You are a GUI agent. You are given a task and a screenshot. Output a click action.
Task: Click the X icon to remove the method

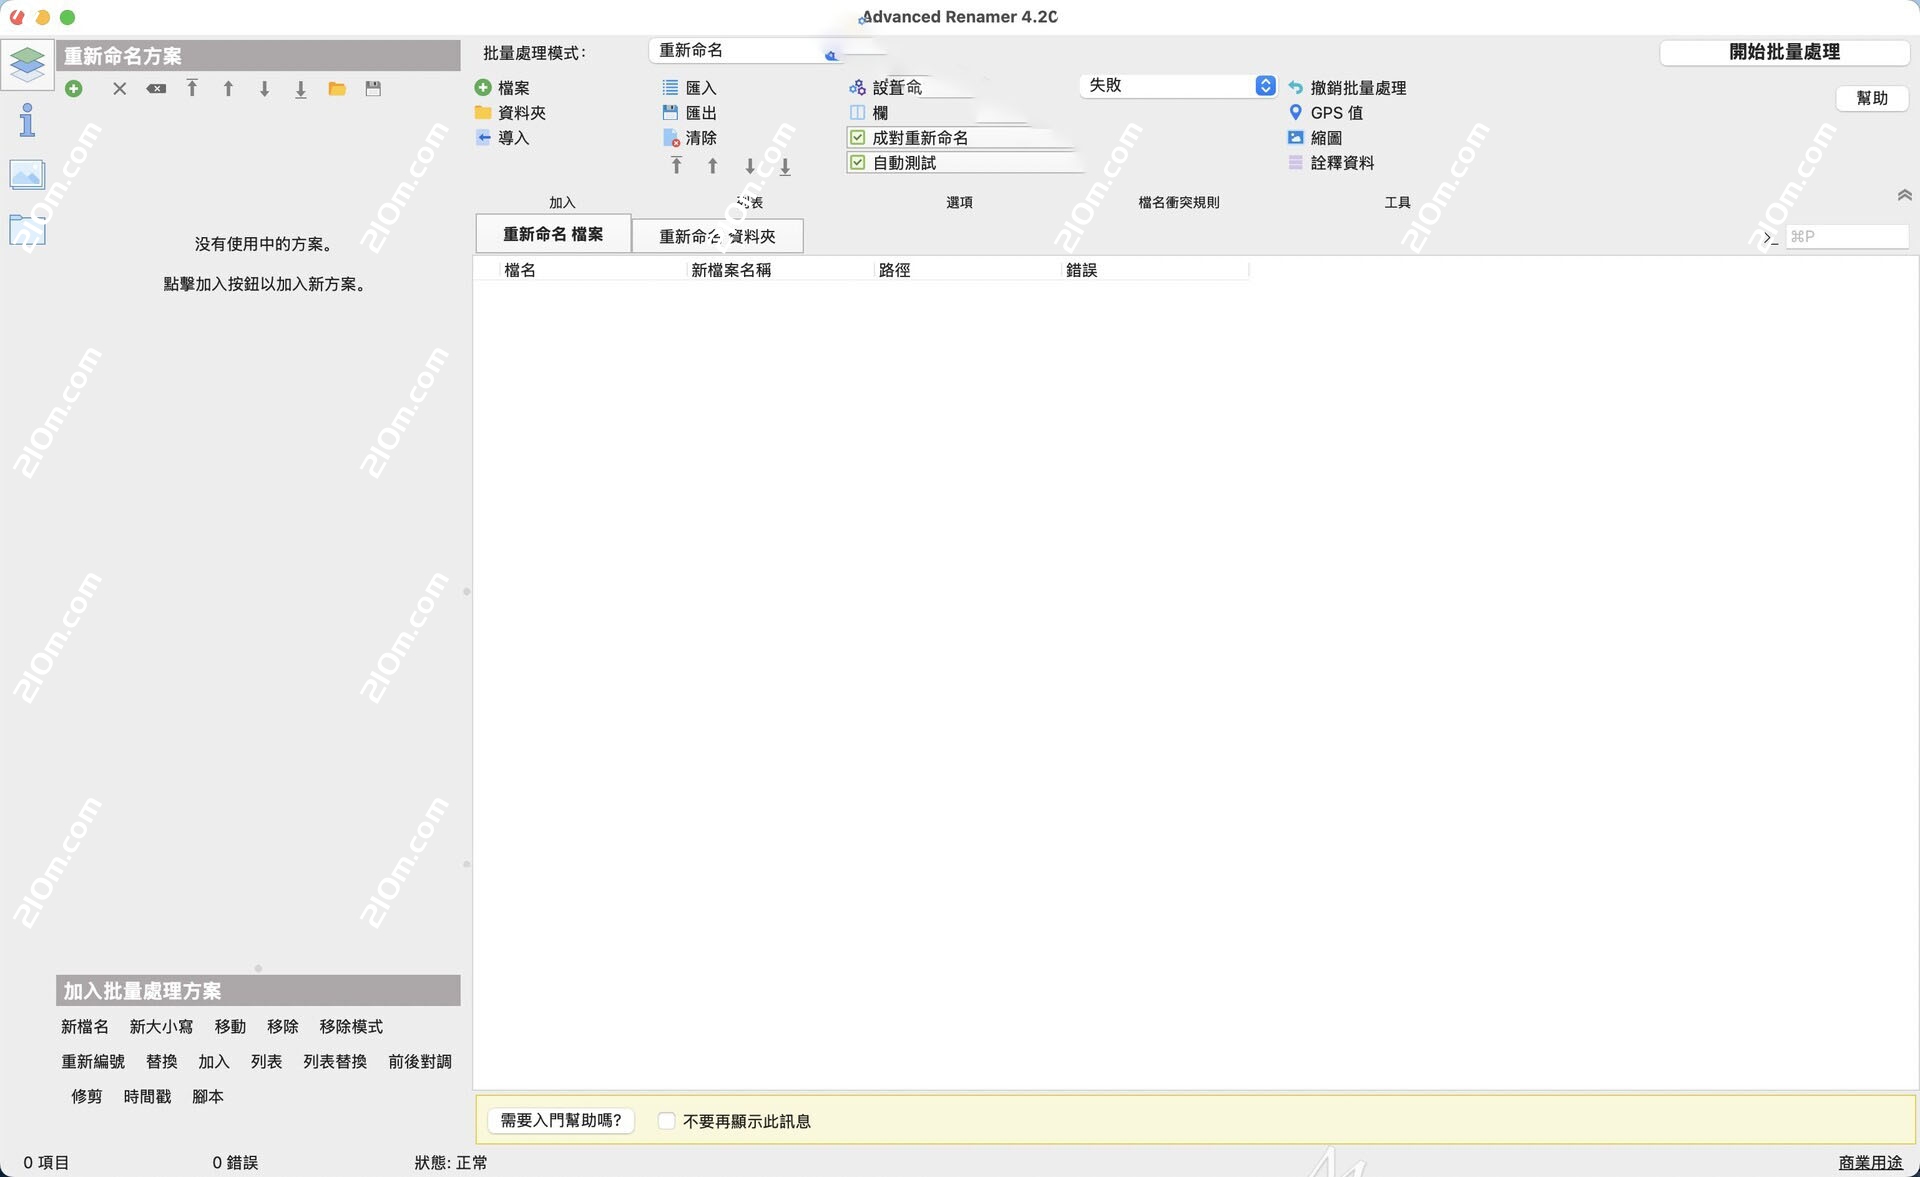(119, 89)
